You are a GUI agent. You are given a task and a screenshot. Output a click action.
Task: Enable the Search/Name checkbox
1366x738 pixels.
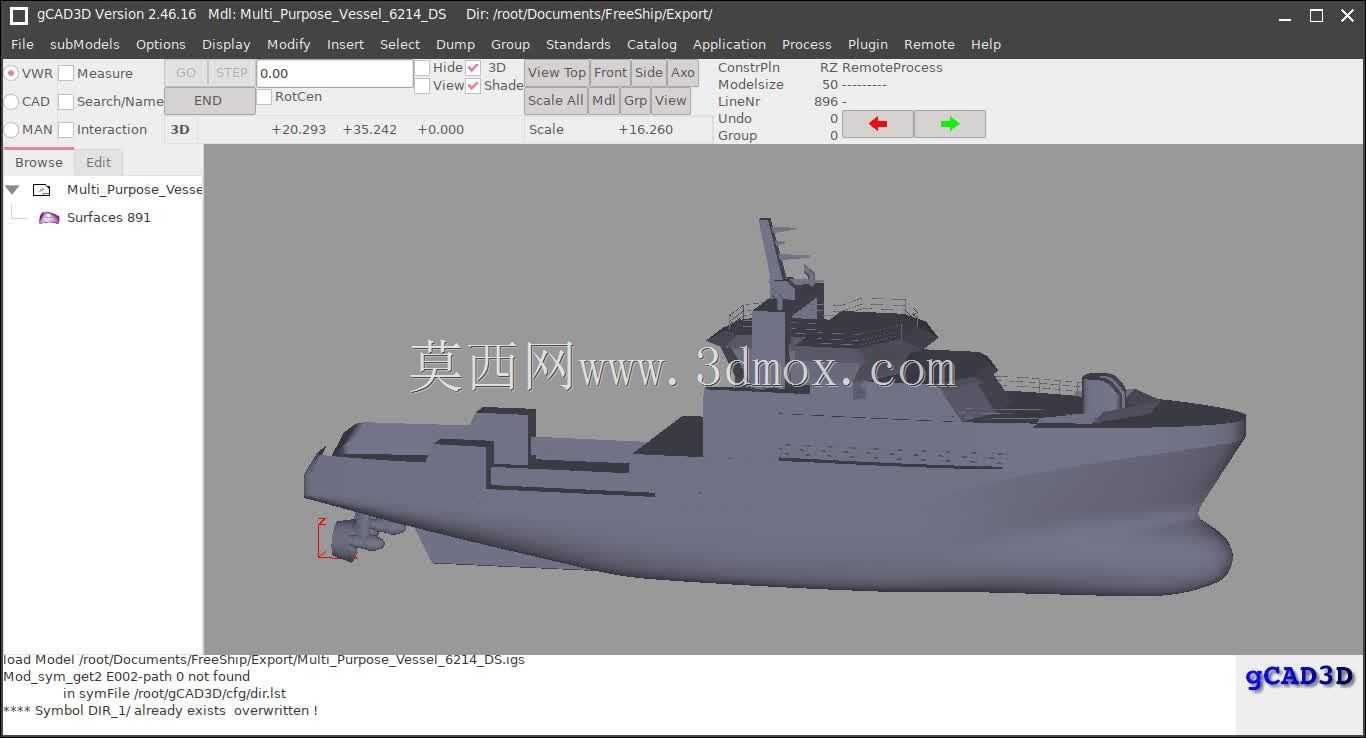pyautogui.click(x=66, y=101)
